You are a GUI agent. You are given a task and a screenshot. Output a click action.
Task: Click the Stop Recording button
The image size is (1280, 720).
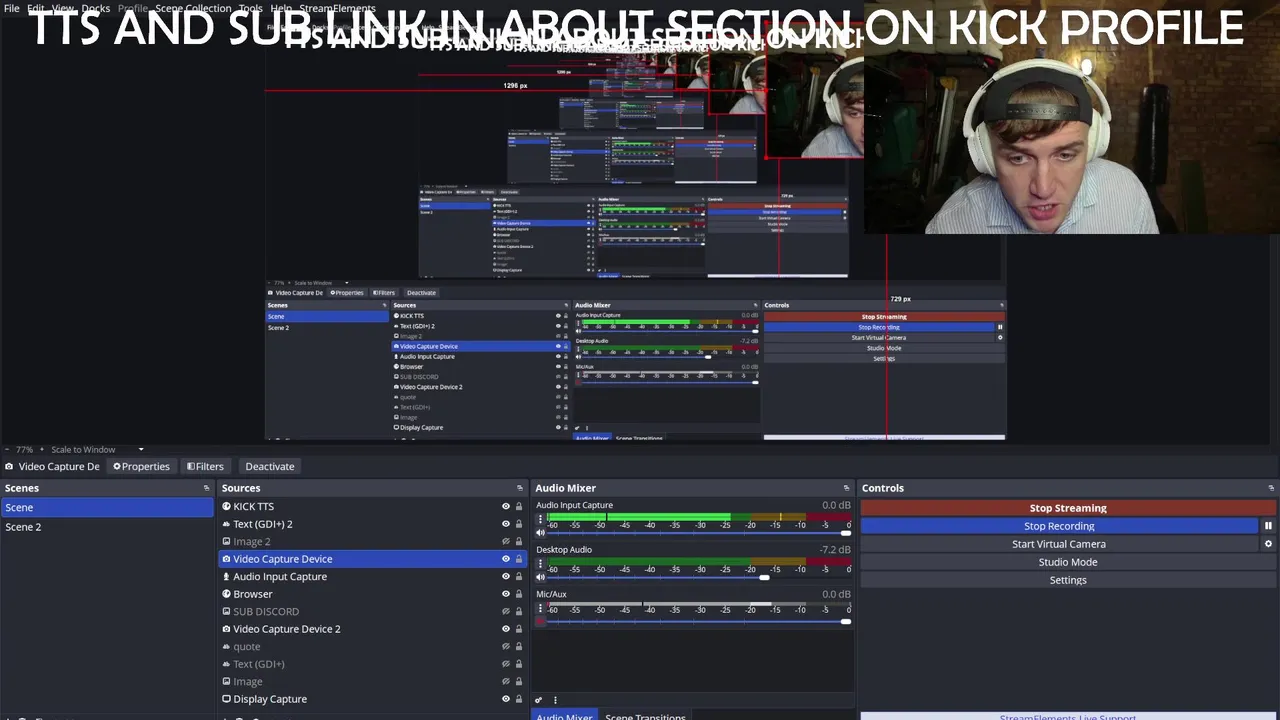coord(1059,526)
